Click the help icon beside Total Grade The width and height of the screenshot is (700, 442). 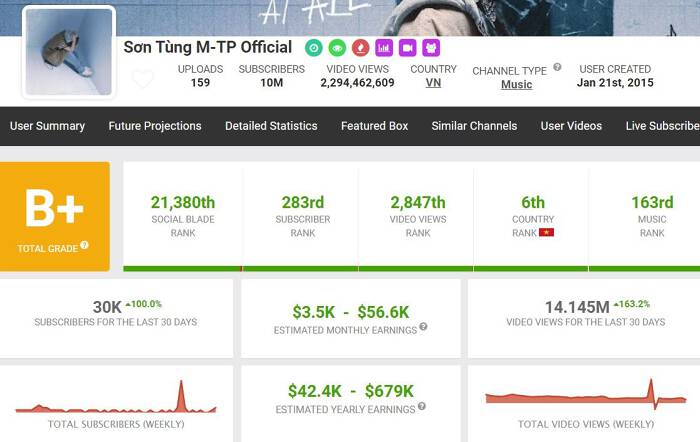click(x=84, y=245)
